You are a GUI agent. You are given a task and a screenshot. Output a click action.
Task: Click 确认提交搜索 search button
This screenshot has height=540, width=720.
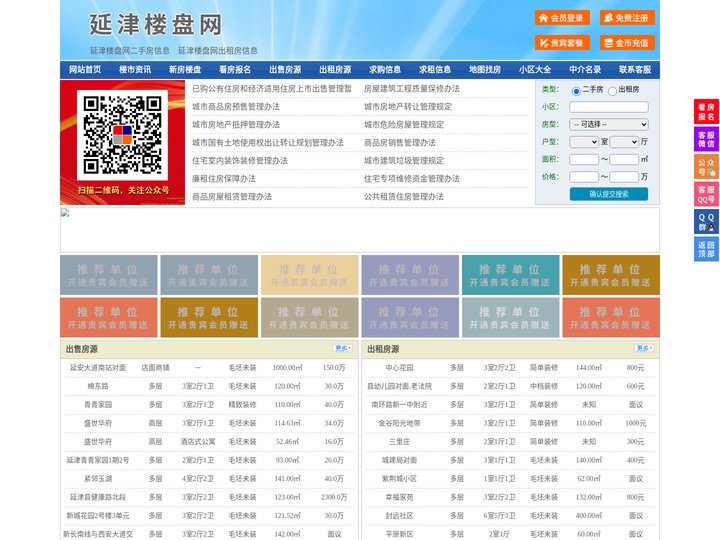pyautogui.click(x=609, y=194)
